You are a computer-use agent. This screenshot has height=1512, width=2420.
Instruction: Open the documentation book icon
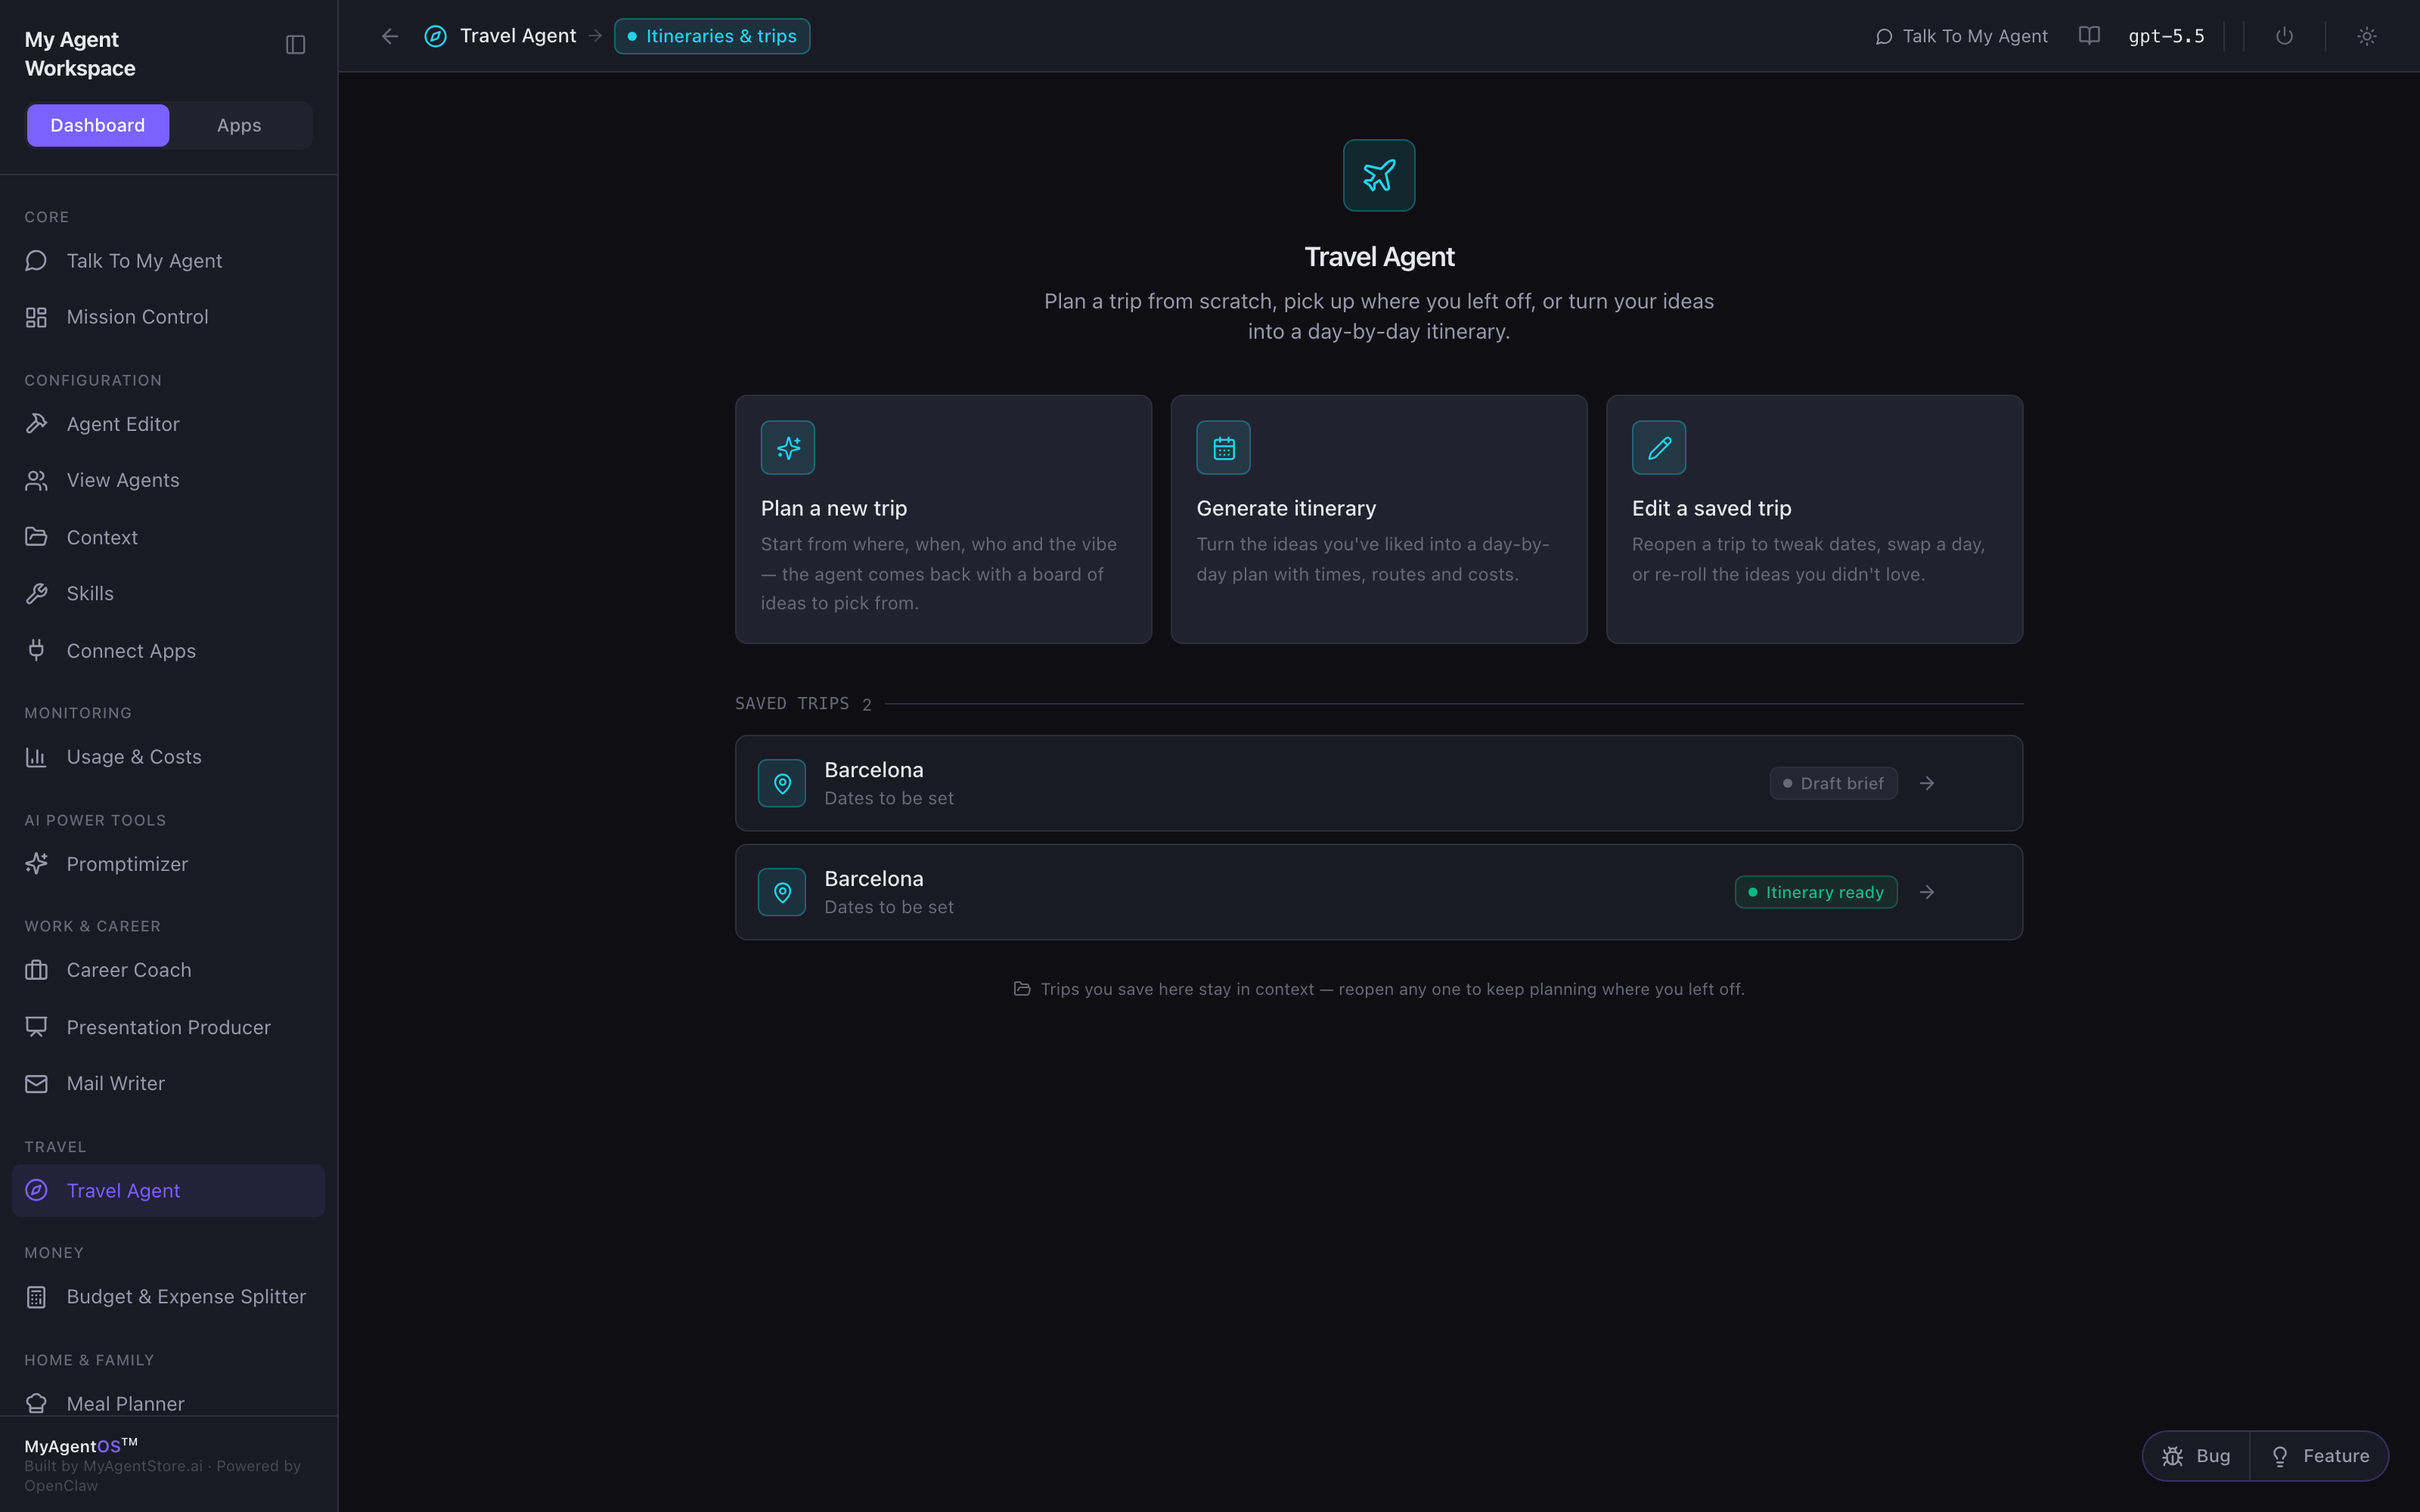pos(2089,36)
